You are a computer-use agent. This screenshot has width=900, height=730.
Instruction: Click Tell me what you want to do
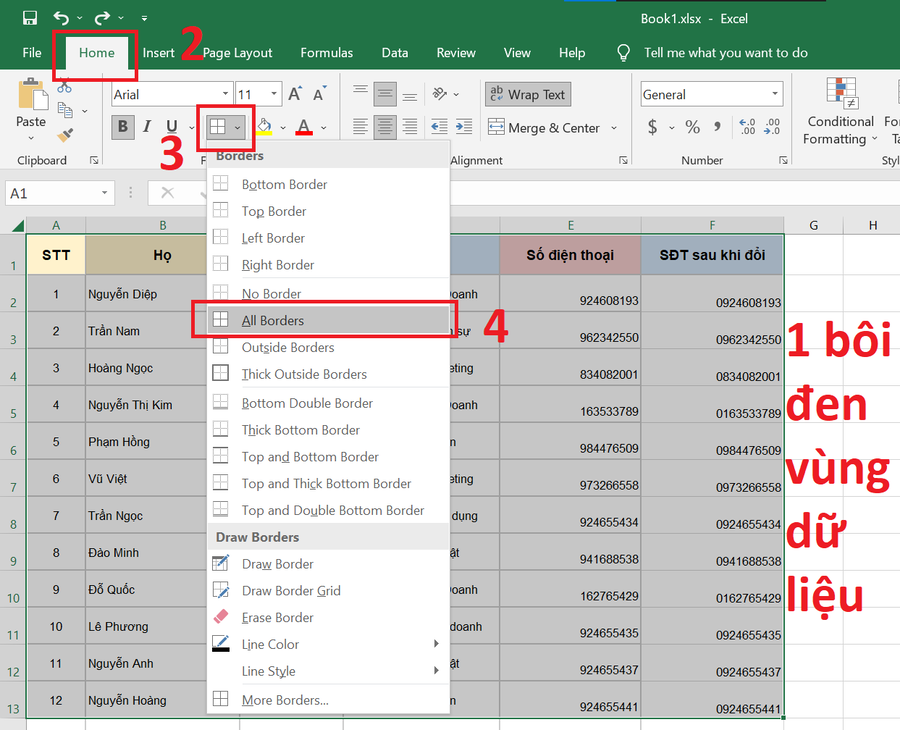(x=726, y=53)
